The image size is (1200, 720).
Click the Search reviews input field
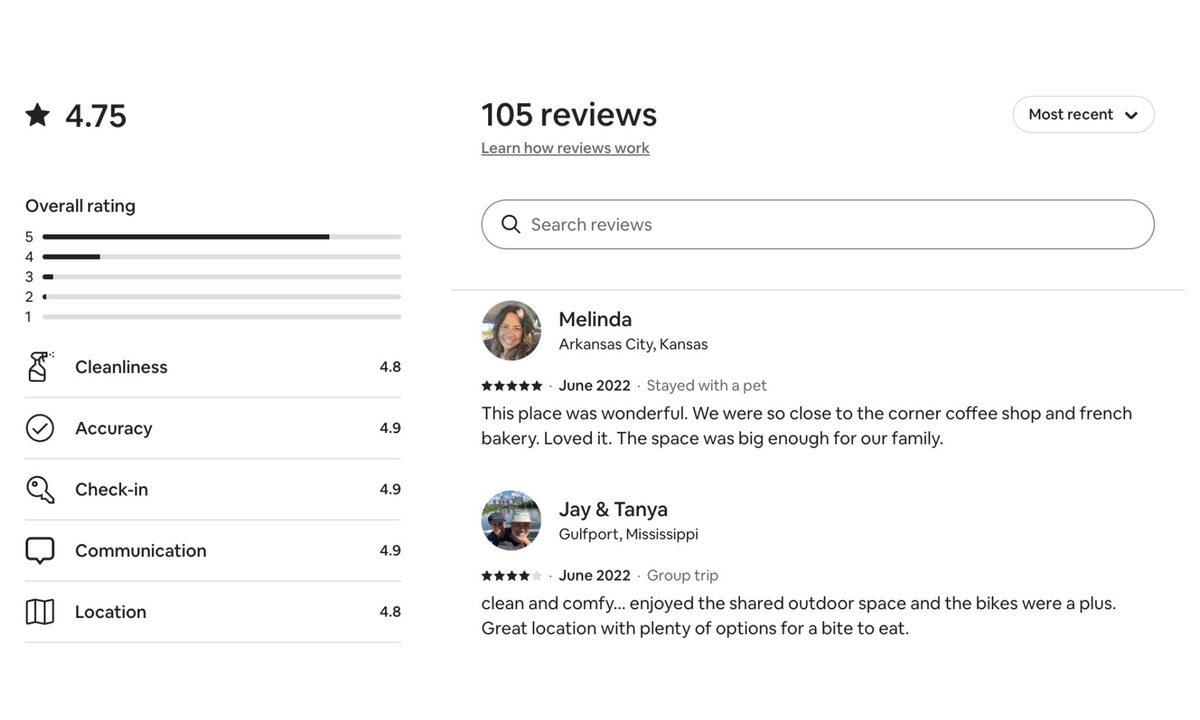point(830,224)
